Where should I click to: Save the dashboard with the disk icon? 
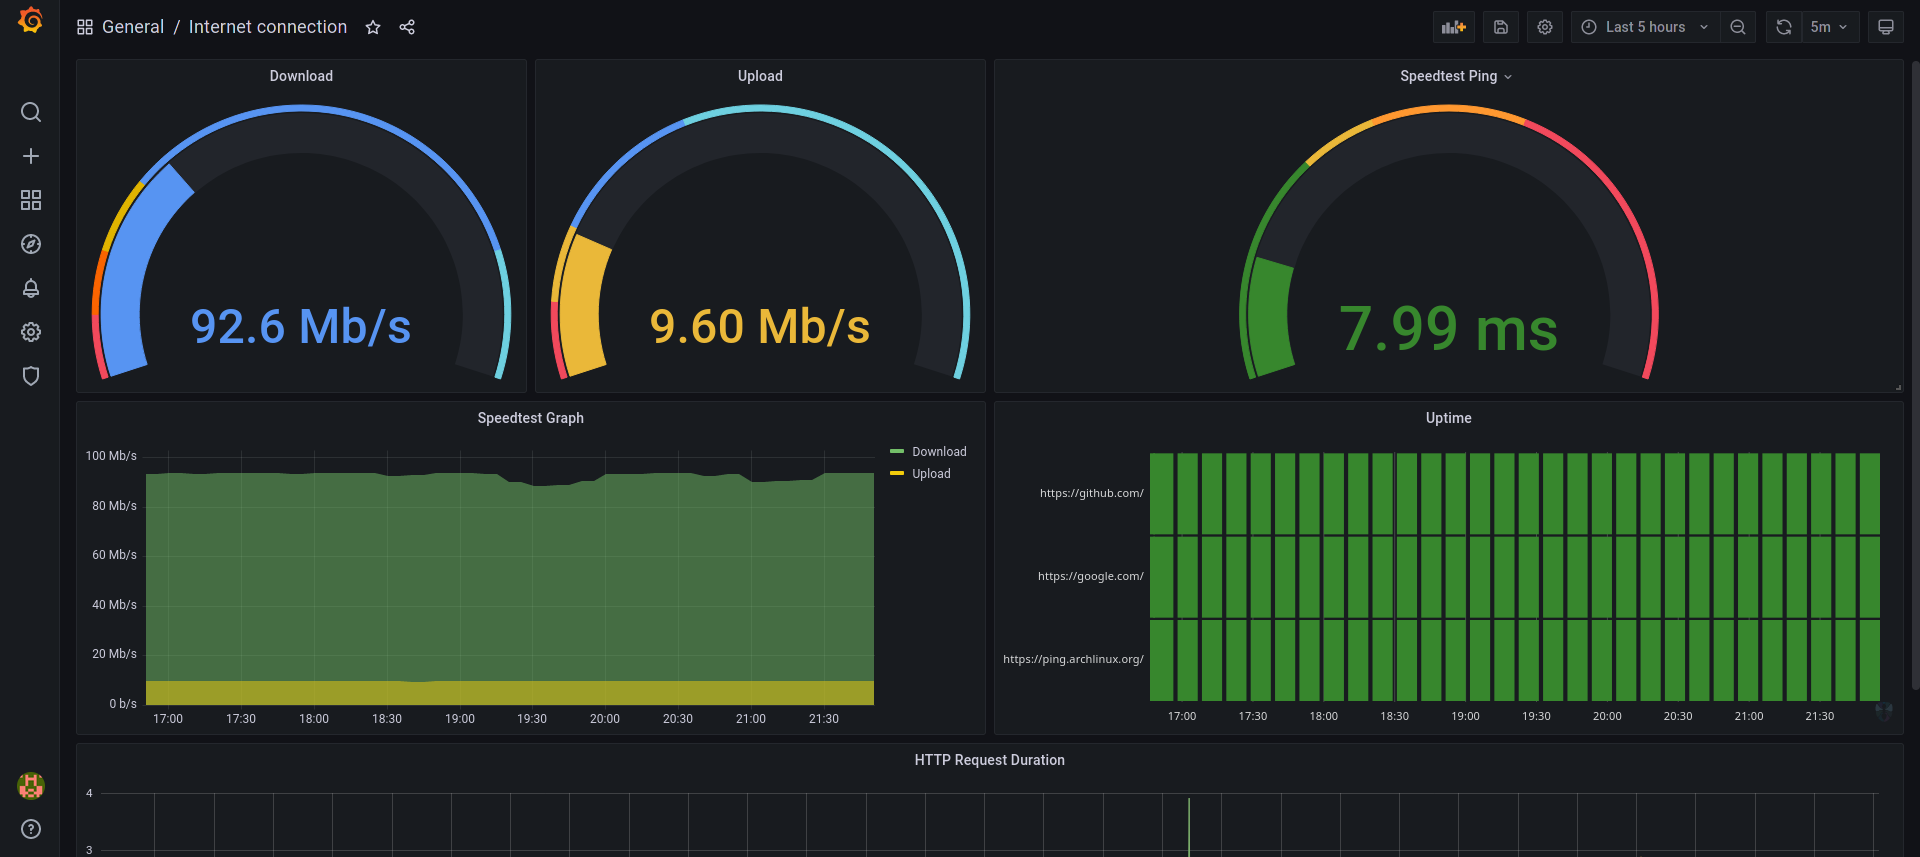(1501, 27)
